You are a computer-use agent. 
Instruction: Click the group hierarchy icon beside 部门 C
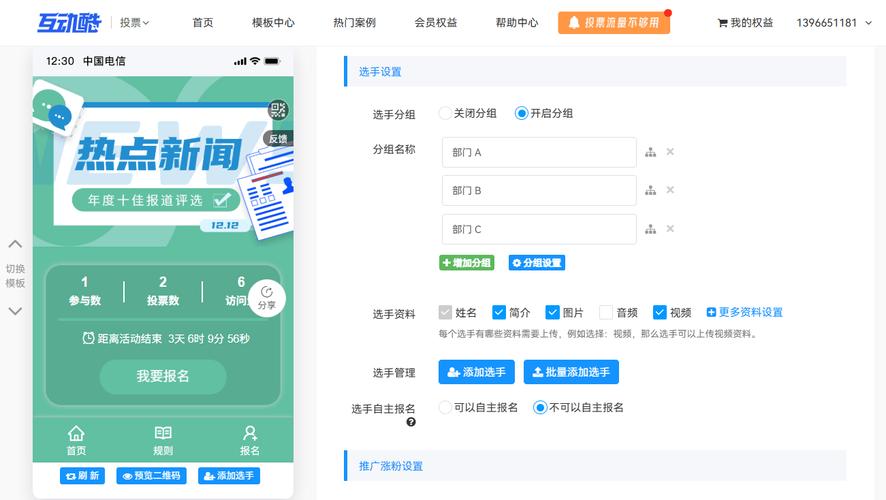(x=650, y=229)
